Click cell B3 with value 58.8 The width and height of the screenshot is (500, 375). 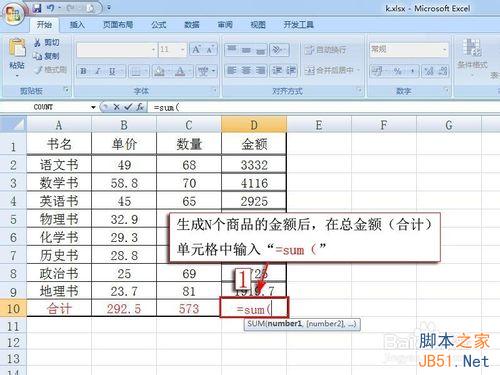tap(124, 183)
